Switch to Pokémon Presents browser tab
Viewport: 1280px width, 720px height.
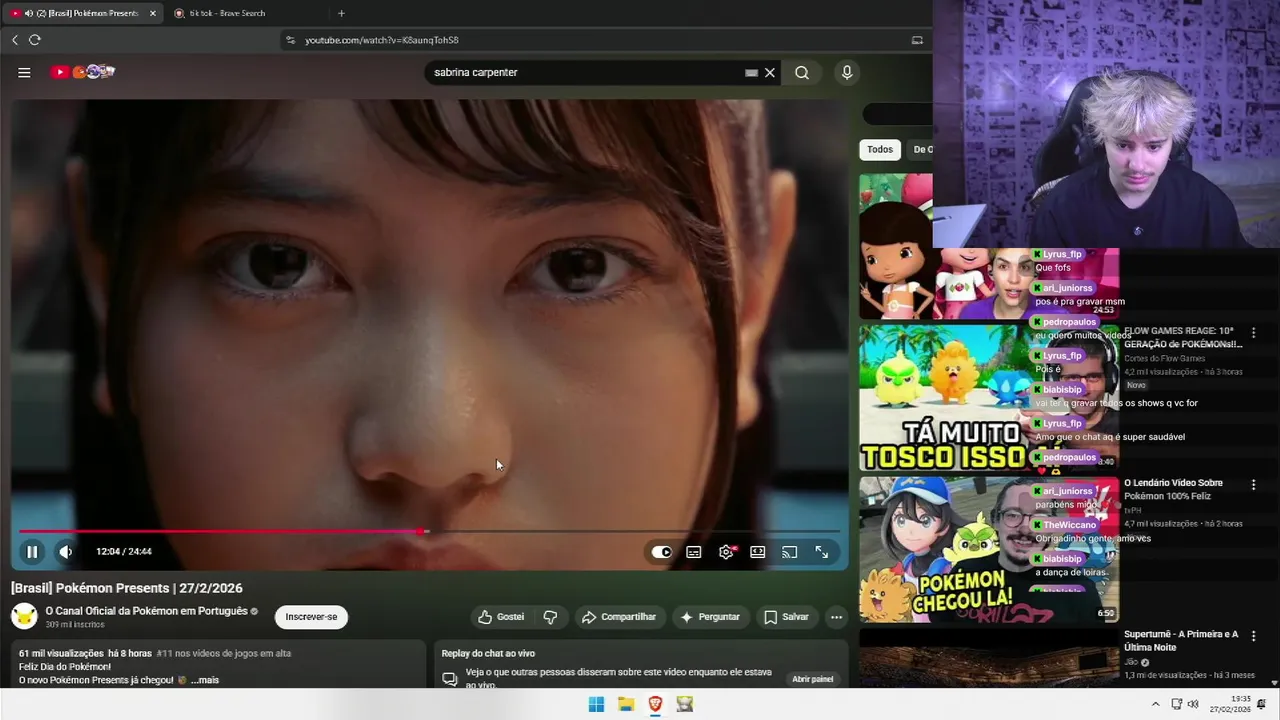click(x=81, y=13)
